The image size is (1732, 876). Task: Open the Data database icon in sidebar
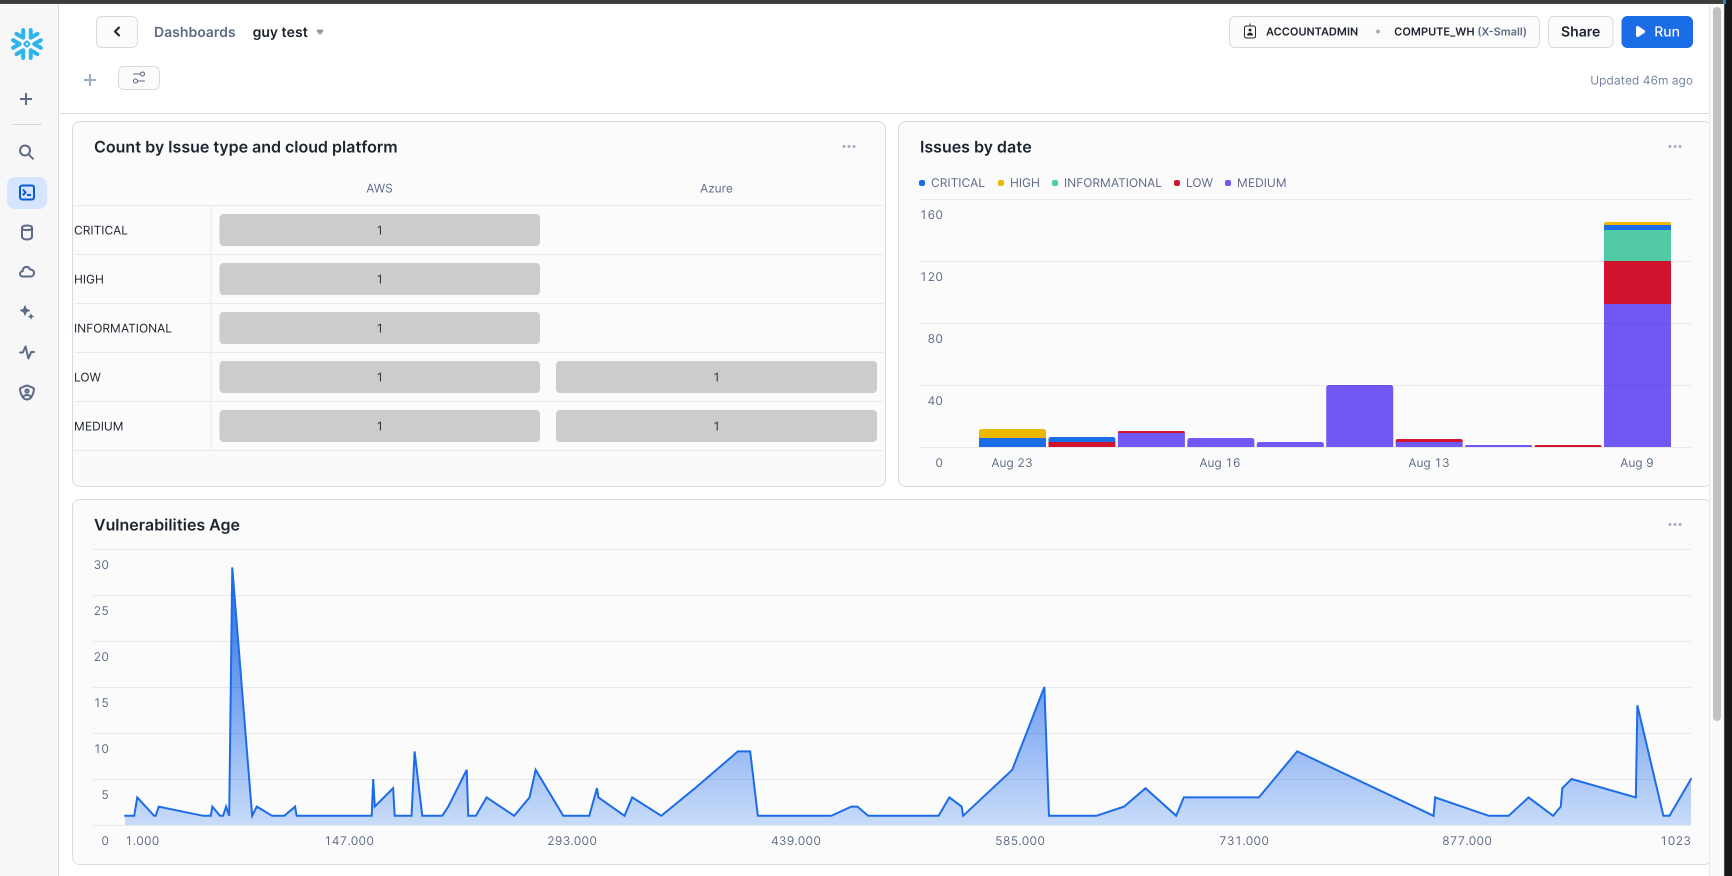tap(27, 233)
